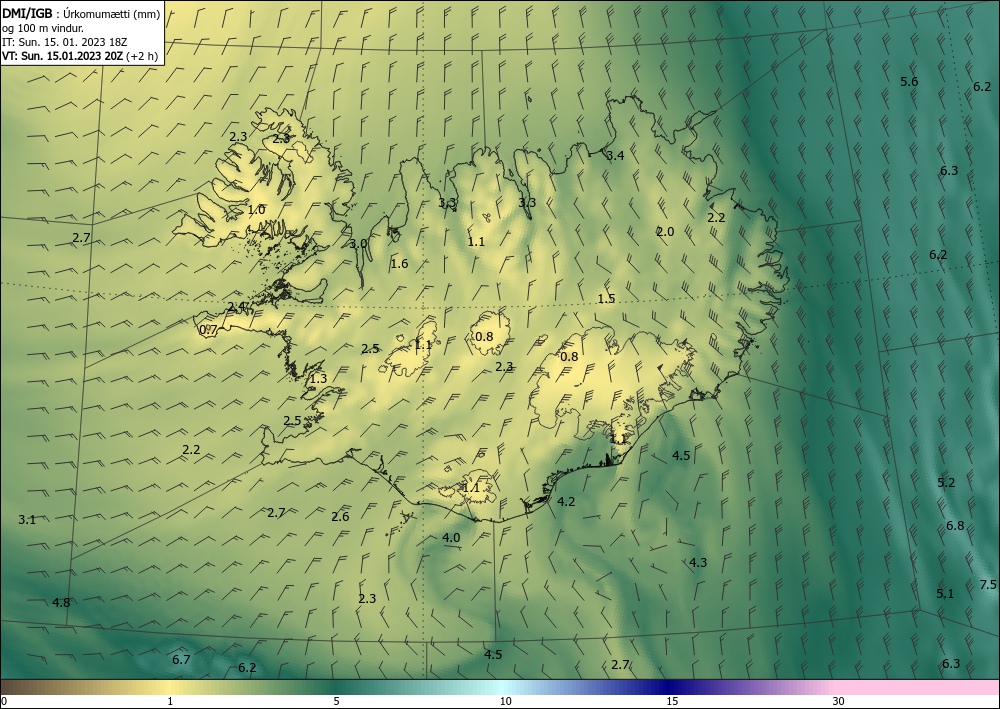Click the 5.6 precipitation value

click(909, 82)
